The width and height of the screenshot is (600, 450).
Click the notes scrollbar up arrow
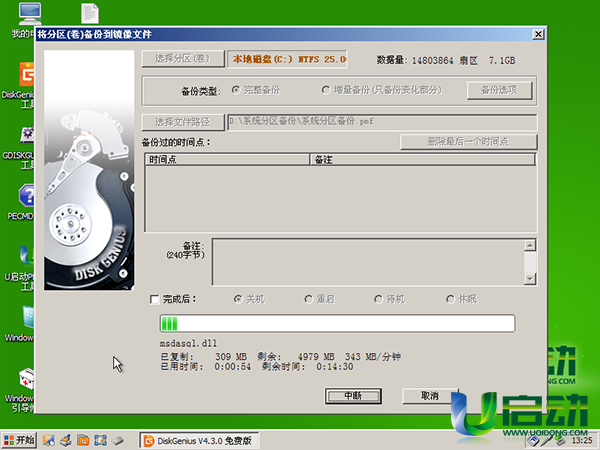click(530, 246)
